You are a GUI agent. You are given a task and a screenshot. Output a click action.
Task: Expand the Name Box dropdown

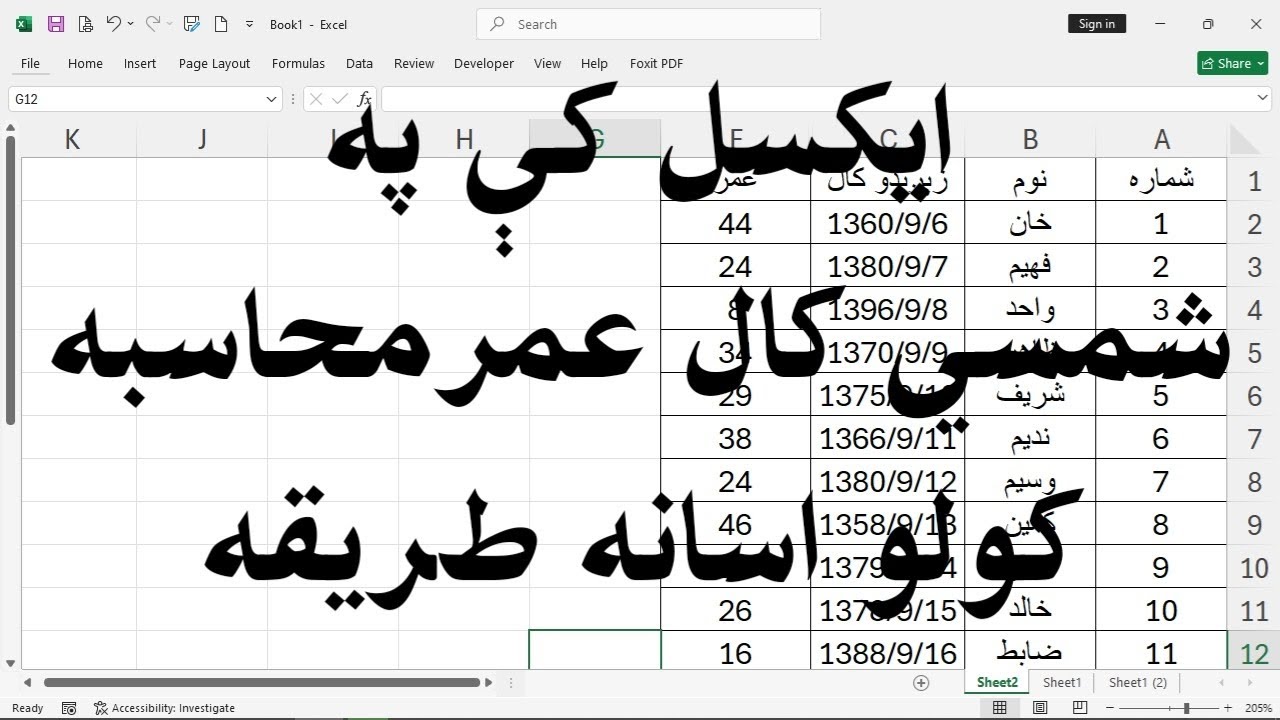(271, 99)
